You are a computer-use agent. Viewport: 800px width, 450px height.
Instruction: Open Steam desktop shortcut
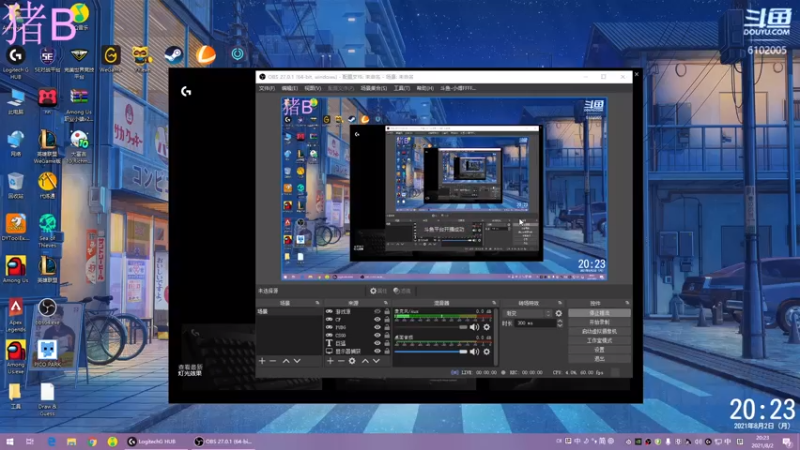pos(174,55)
